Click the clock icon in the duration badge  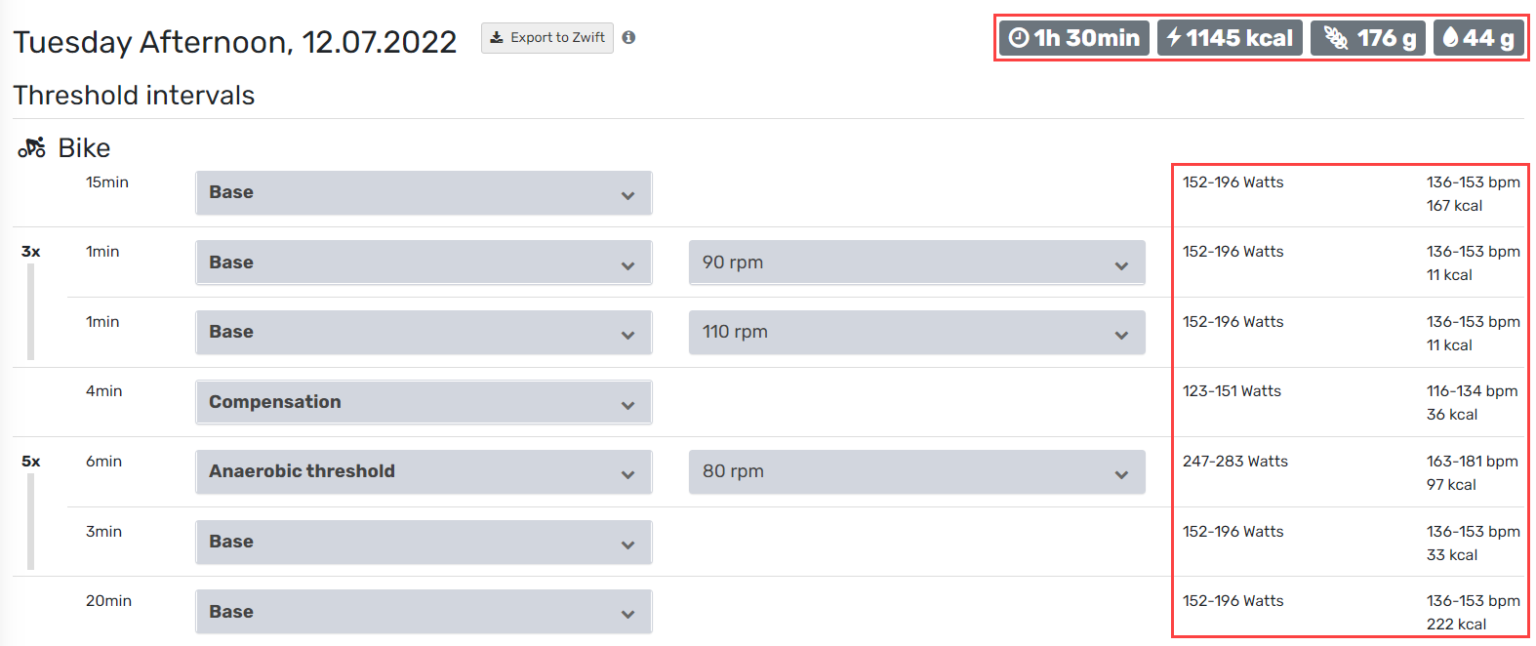coord(1018,39)
